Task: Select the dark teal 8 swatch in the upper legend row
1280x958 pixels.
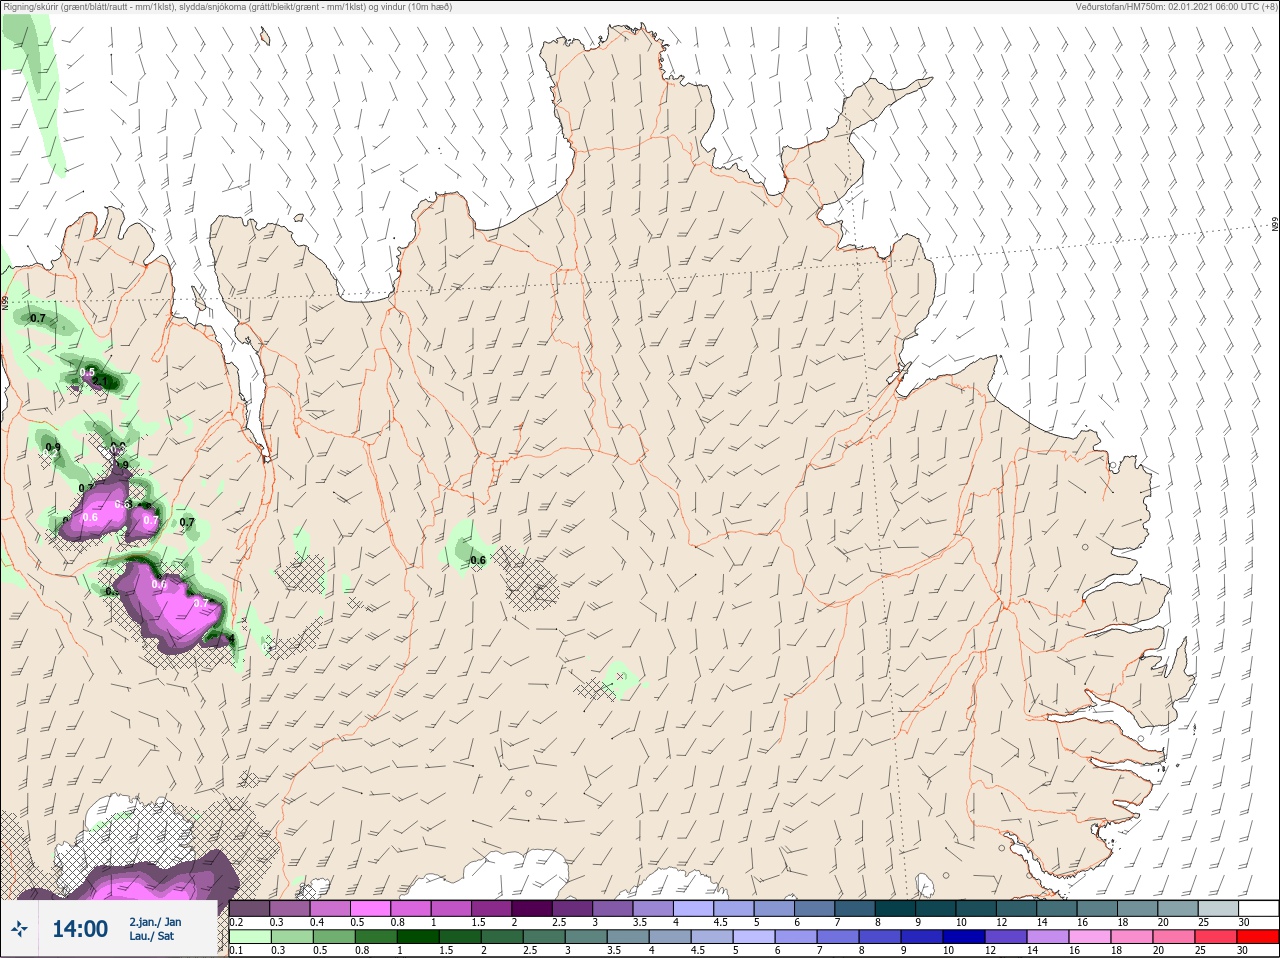Action: 896,908
